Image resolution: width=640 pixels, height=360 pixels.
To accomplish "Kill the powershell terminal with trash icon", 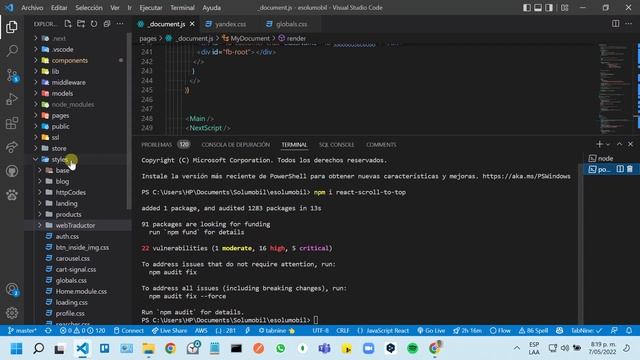I will pyautogui.click(x=630, y=169).
